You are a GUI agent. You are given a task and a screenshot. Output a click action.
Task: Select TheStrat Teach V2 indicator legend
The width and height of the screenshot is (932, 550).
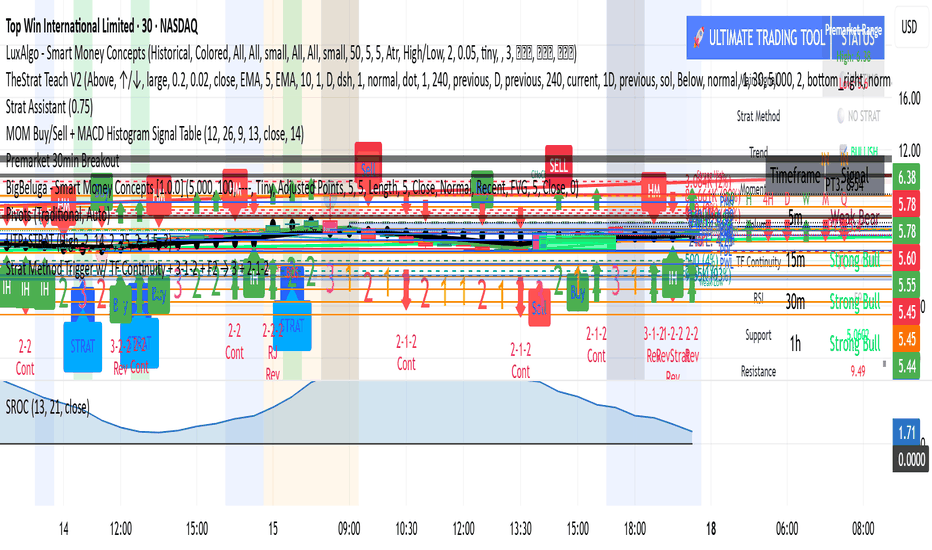[448, 80]
